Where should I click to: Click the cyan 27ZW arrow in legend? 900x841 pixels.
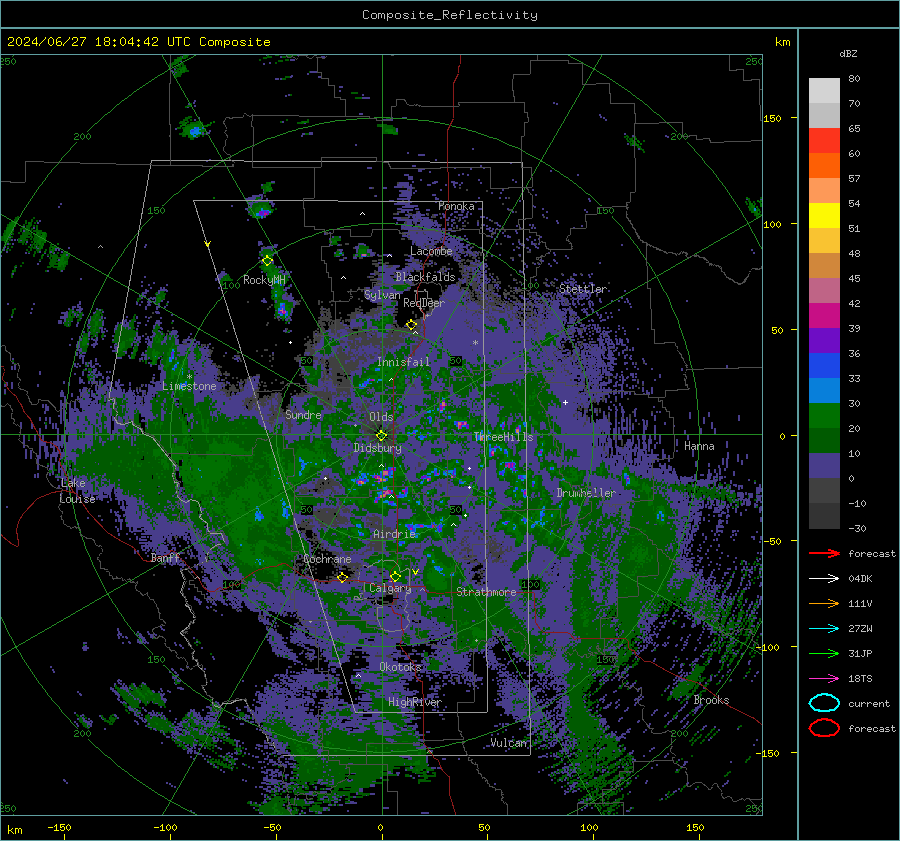[824, 629]
